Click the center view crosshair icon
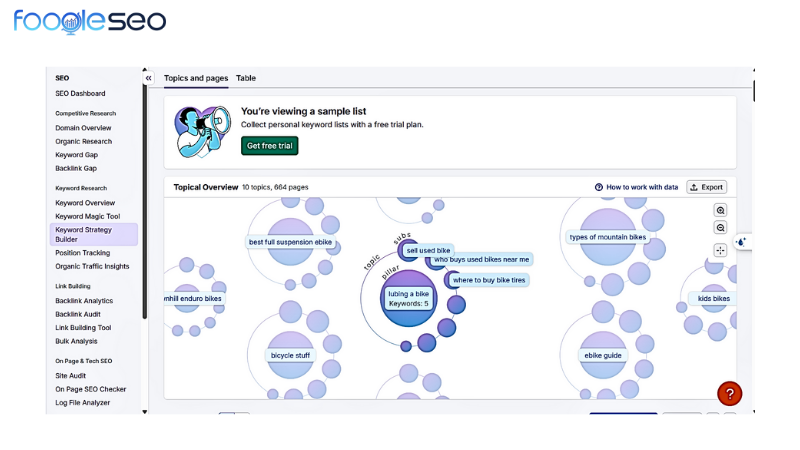 point(720,250)
